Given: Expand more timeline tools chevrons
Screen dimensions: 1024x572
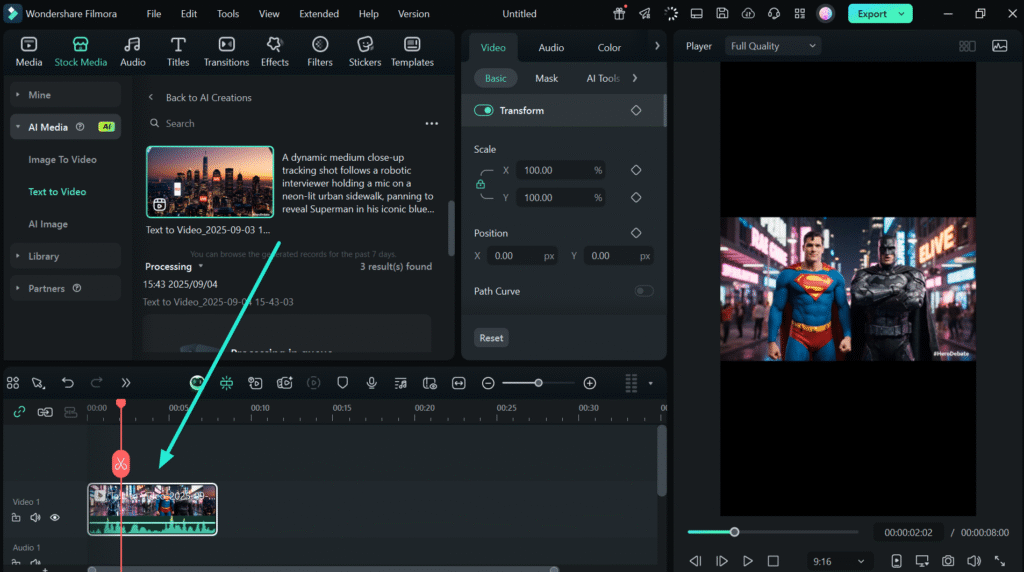Looking at the screenshot, I should (125, 383).
